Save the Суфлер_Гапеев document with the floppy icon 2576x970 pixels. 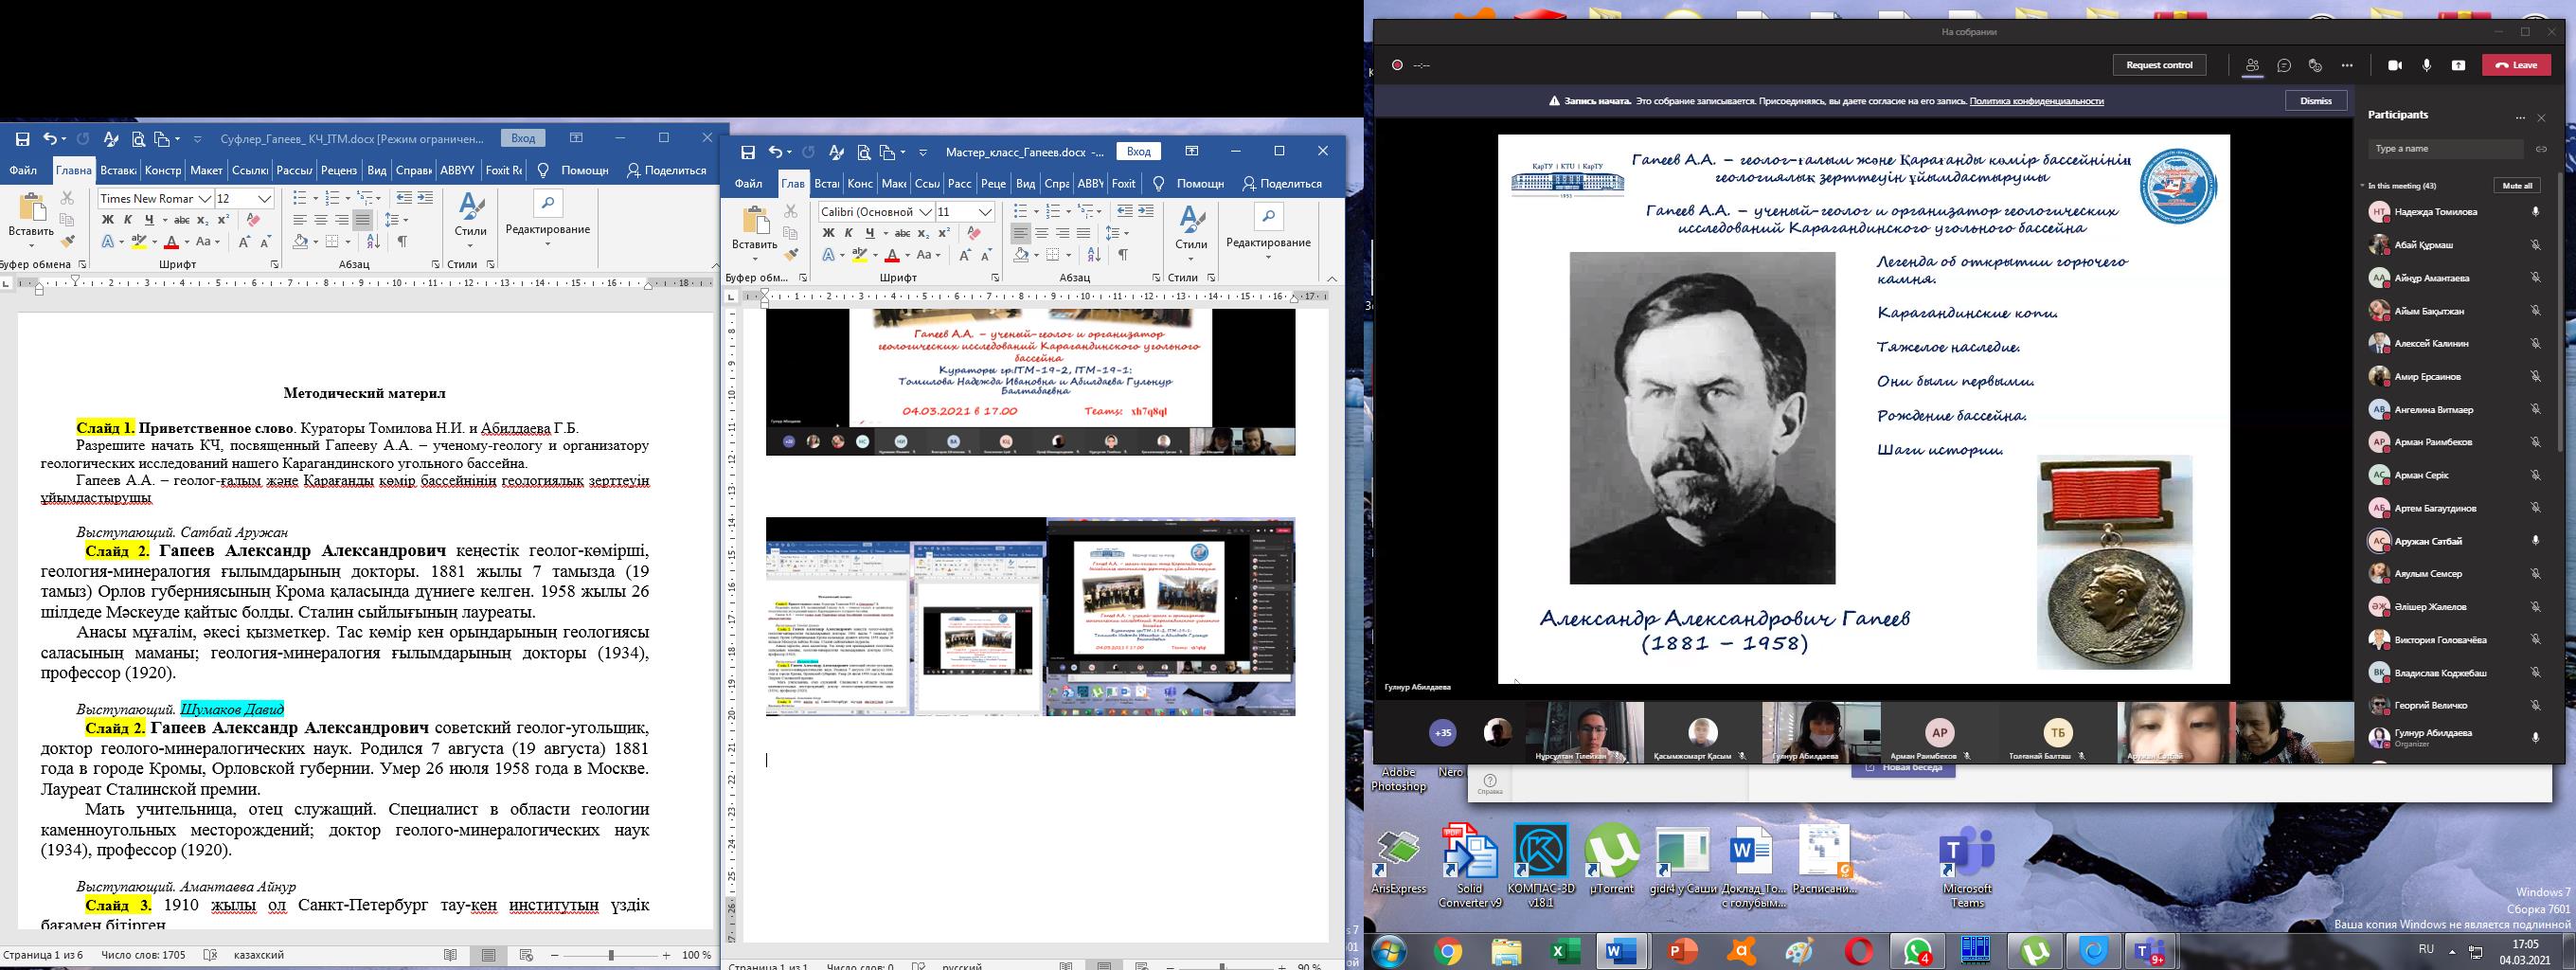(22, 139)
